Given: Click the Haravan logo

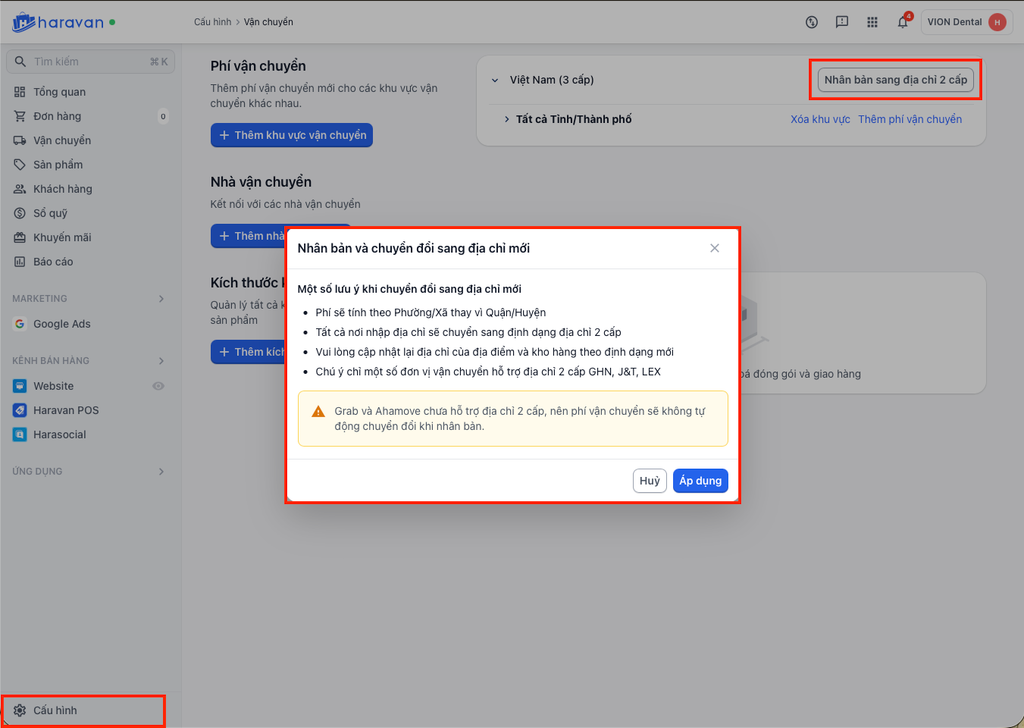Looking at the screenshot, I should coord(58,22).
